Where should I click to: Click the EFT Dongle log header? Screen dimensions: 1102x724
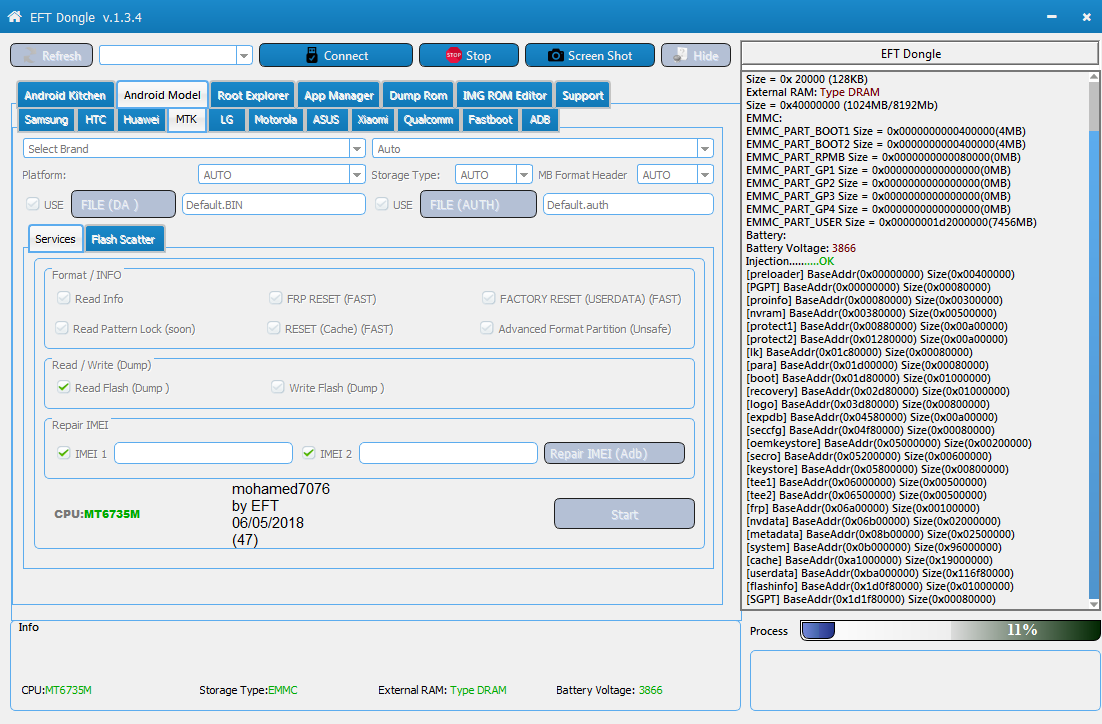919,53
